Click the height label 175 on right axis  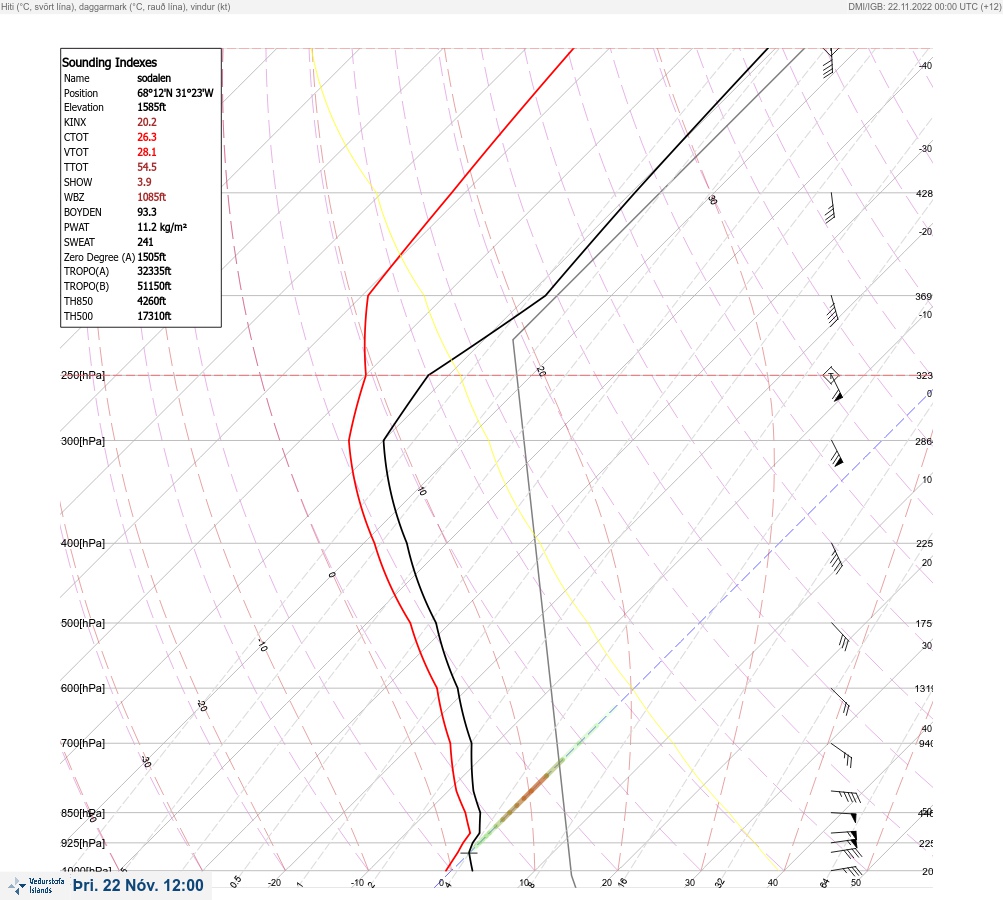[x=924, y=623]
